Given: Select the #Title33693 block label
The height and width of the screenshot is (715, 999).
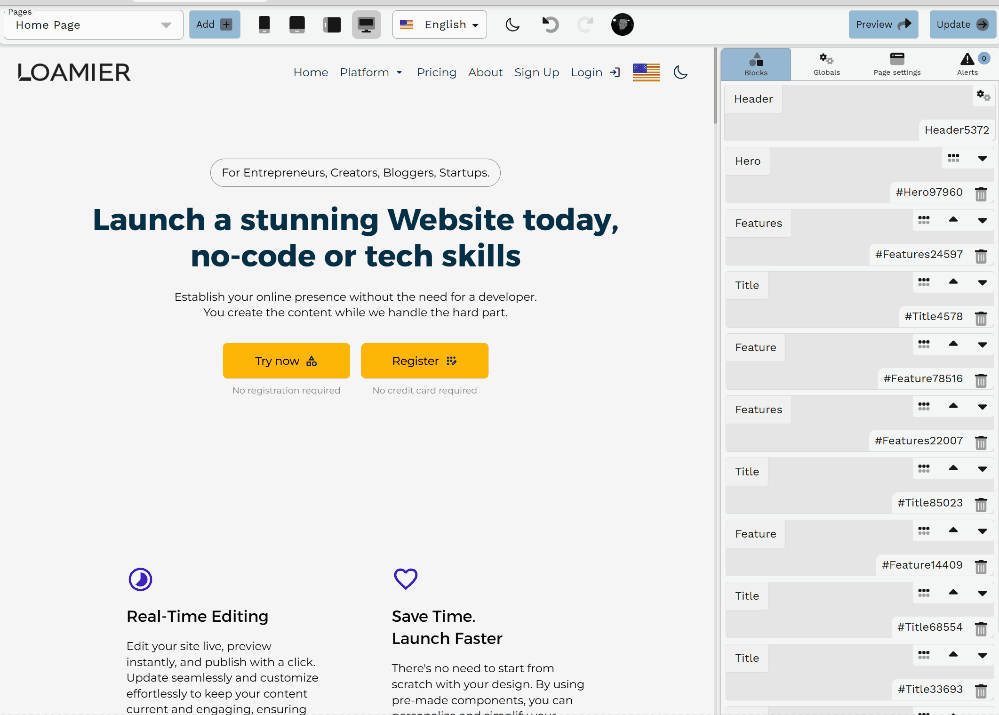Looking at the screenshot, I should [x=930, y=689].
